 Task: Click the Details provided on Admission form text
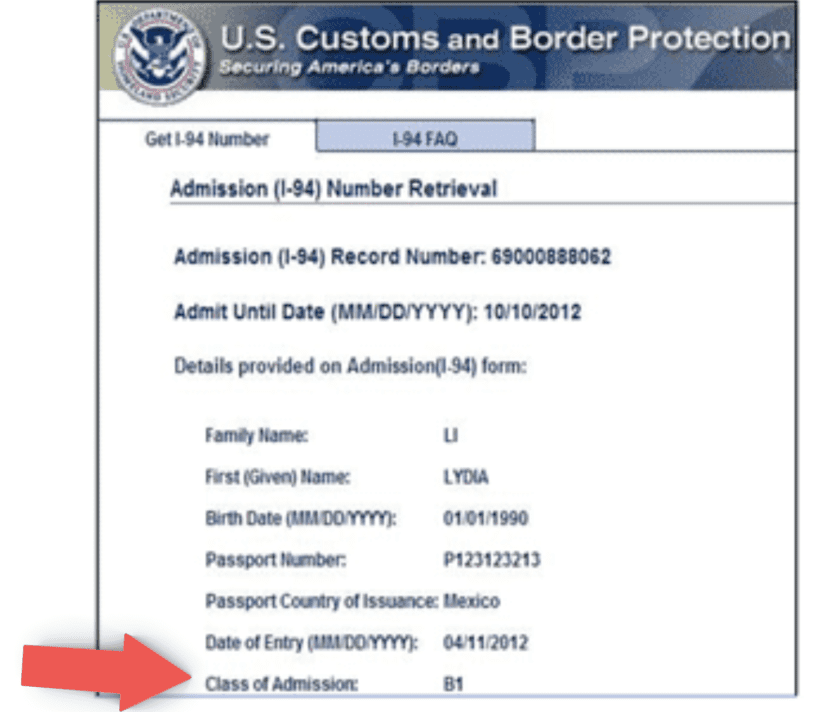coord(350,366)
